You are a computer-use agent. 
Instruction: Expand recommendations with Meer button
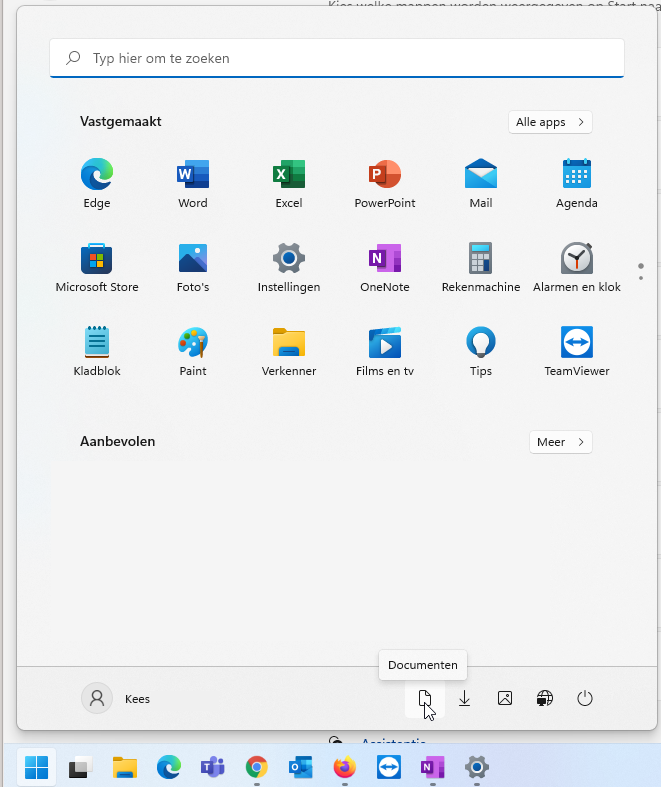coord(561,442)
